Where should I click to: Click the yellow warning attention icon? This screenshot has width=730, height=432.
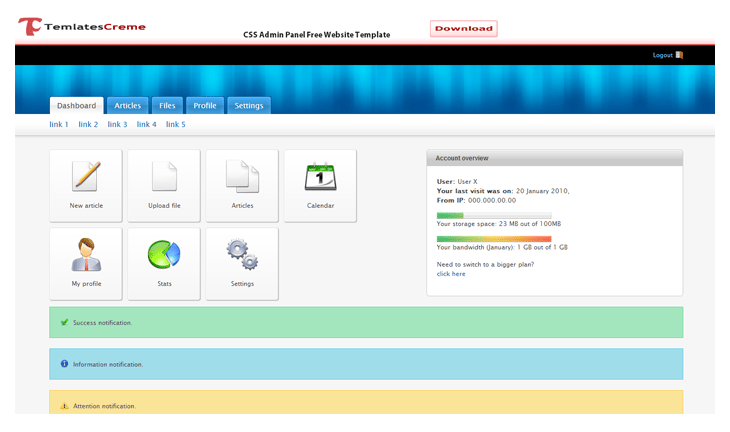click(x=64, y=406)
